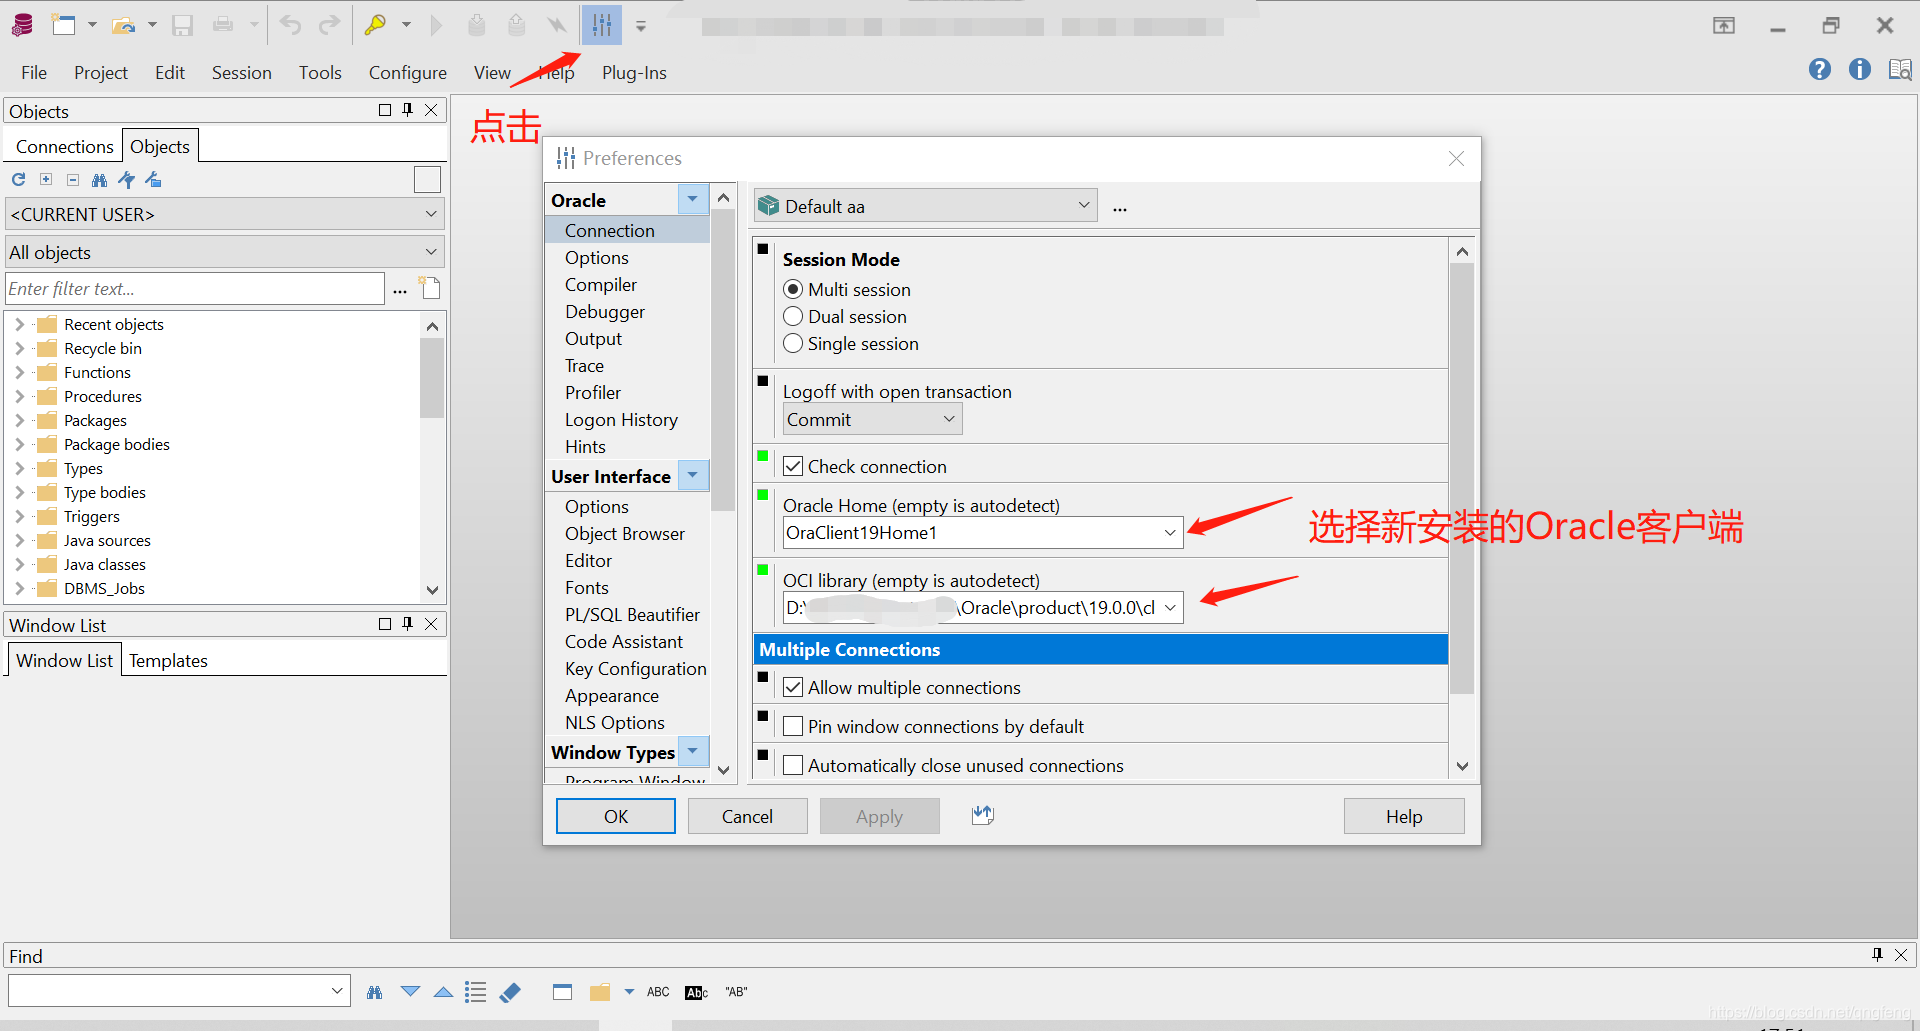The width and height of the screenshot is (1920, 1031).
Task: Click the Find binoculars icon in Find bar
Action: (375, 992)
